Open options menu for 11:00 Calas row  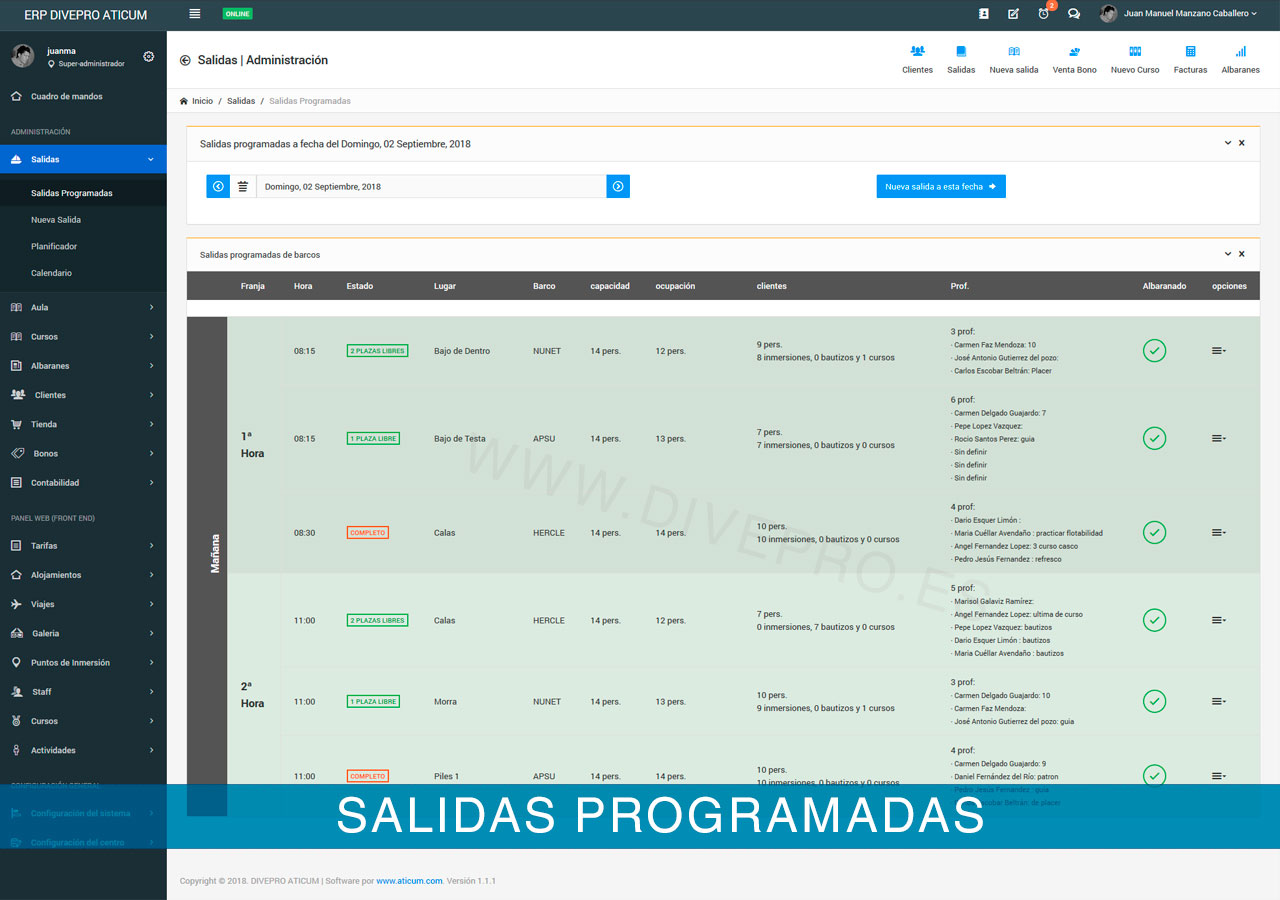tap(1219, 620)
